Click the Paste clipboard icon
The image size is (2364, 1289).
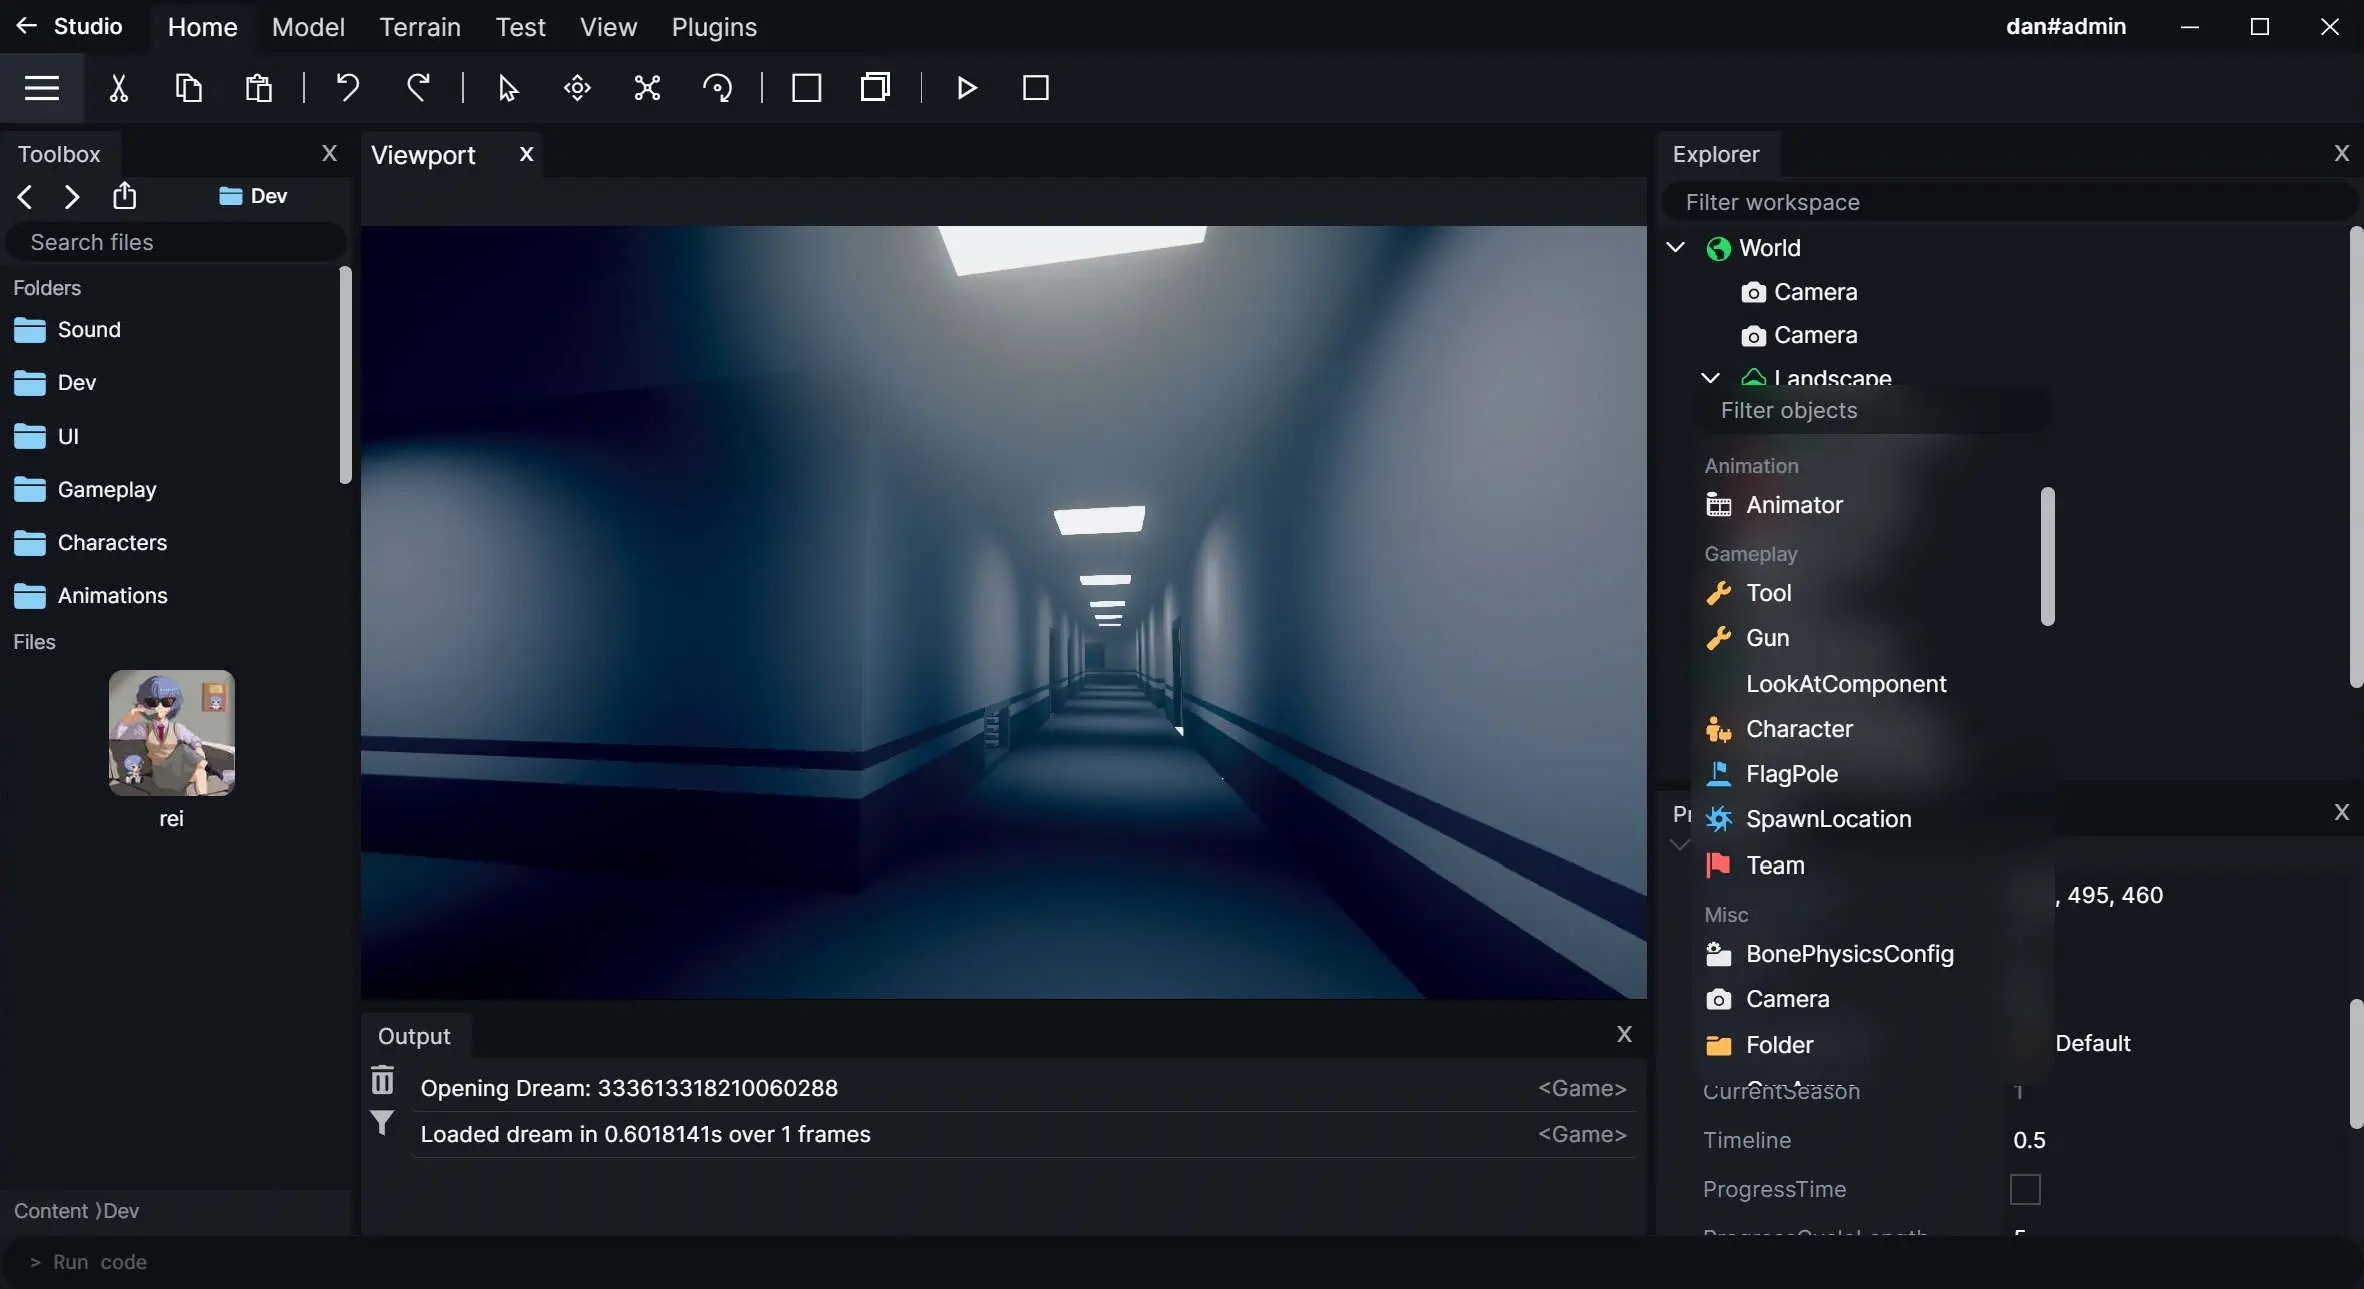point(258,88)
